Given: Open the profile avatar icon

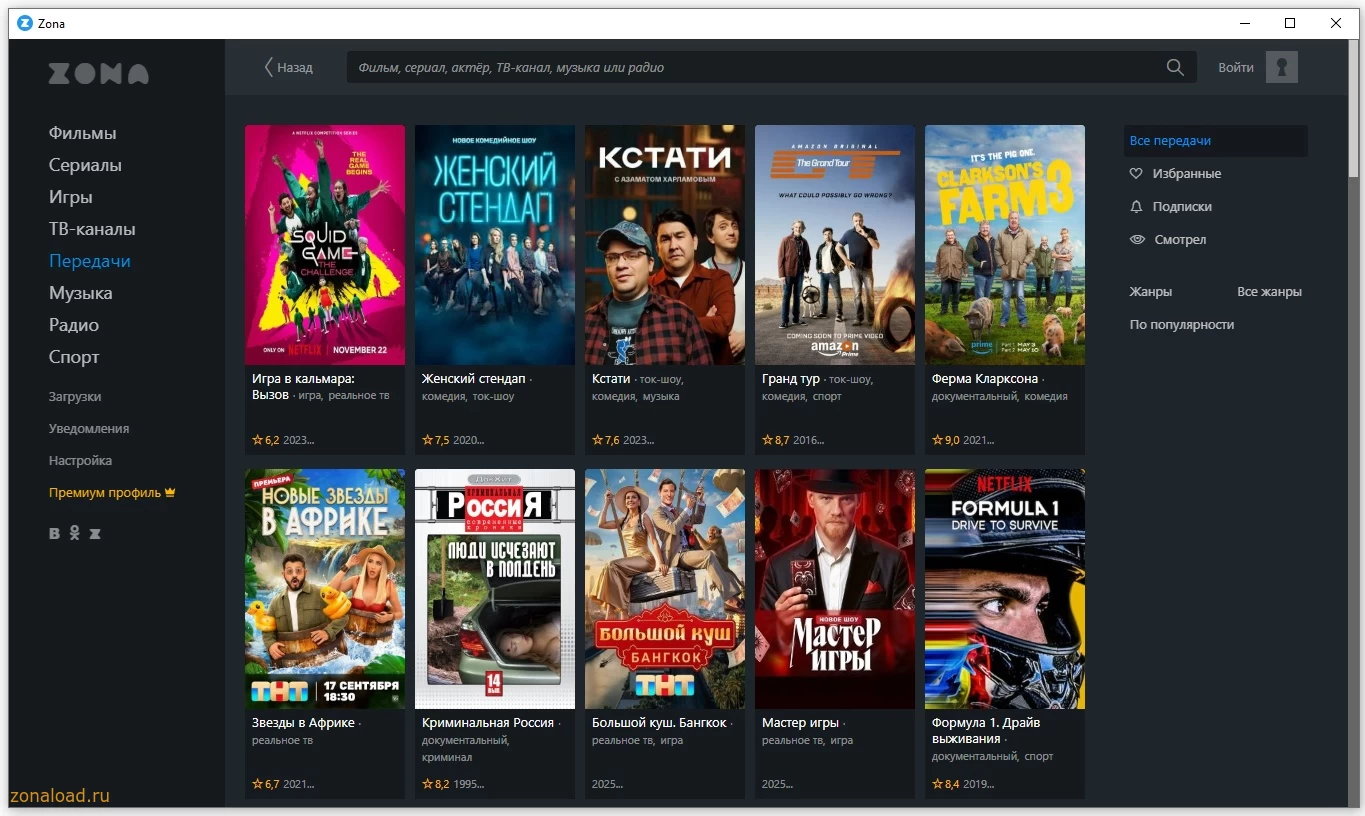Looking at the screenshot, I should coord(1282,67).
